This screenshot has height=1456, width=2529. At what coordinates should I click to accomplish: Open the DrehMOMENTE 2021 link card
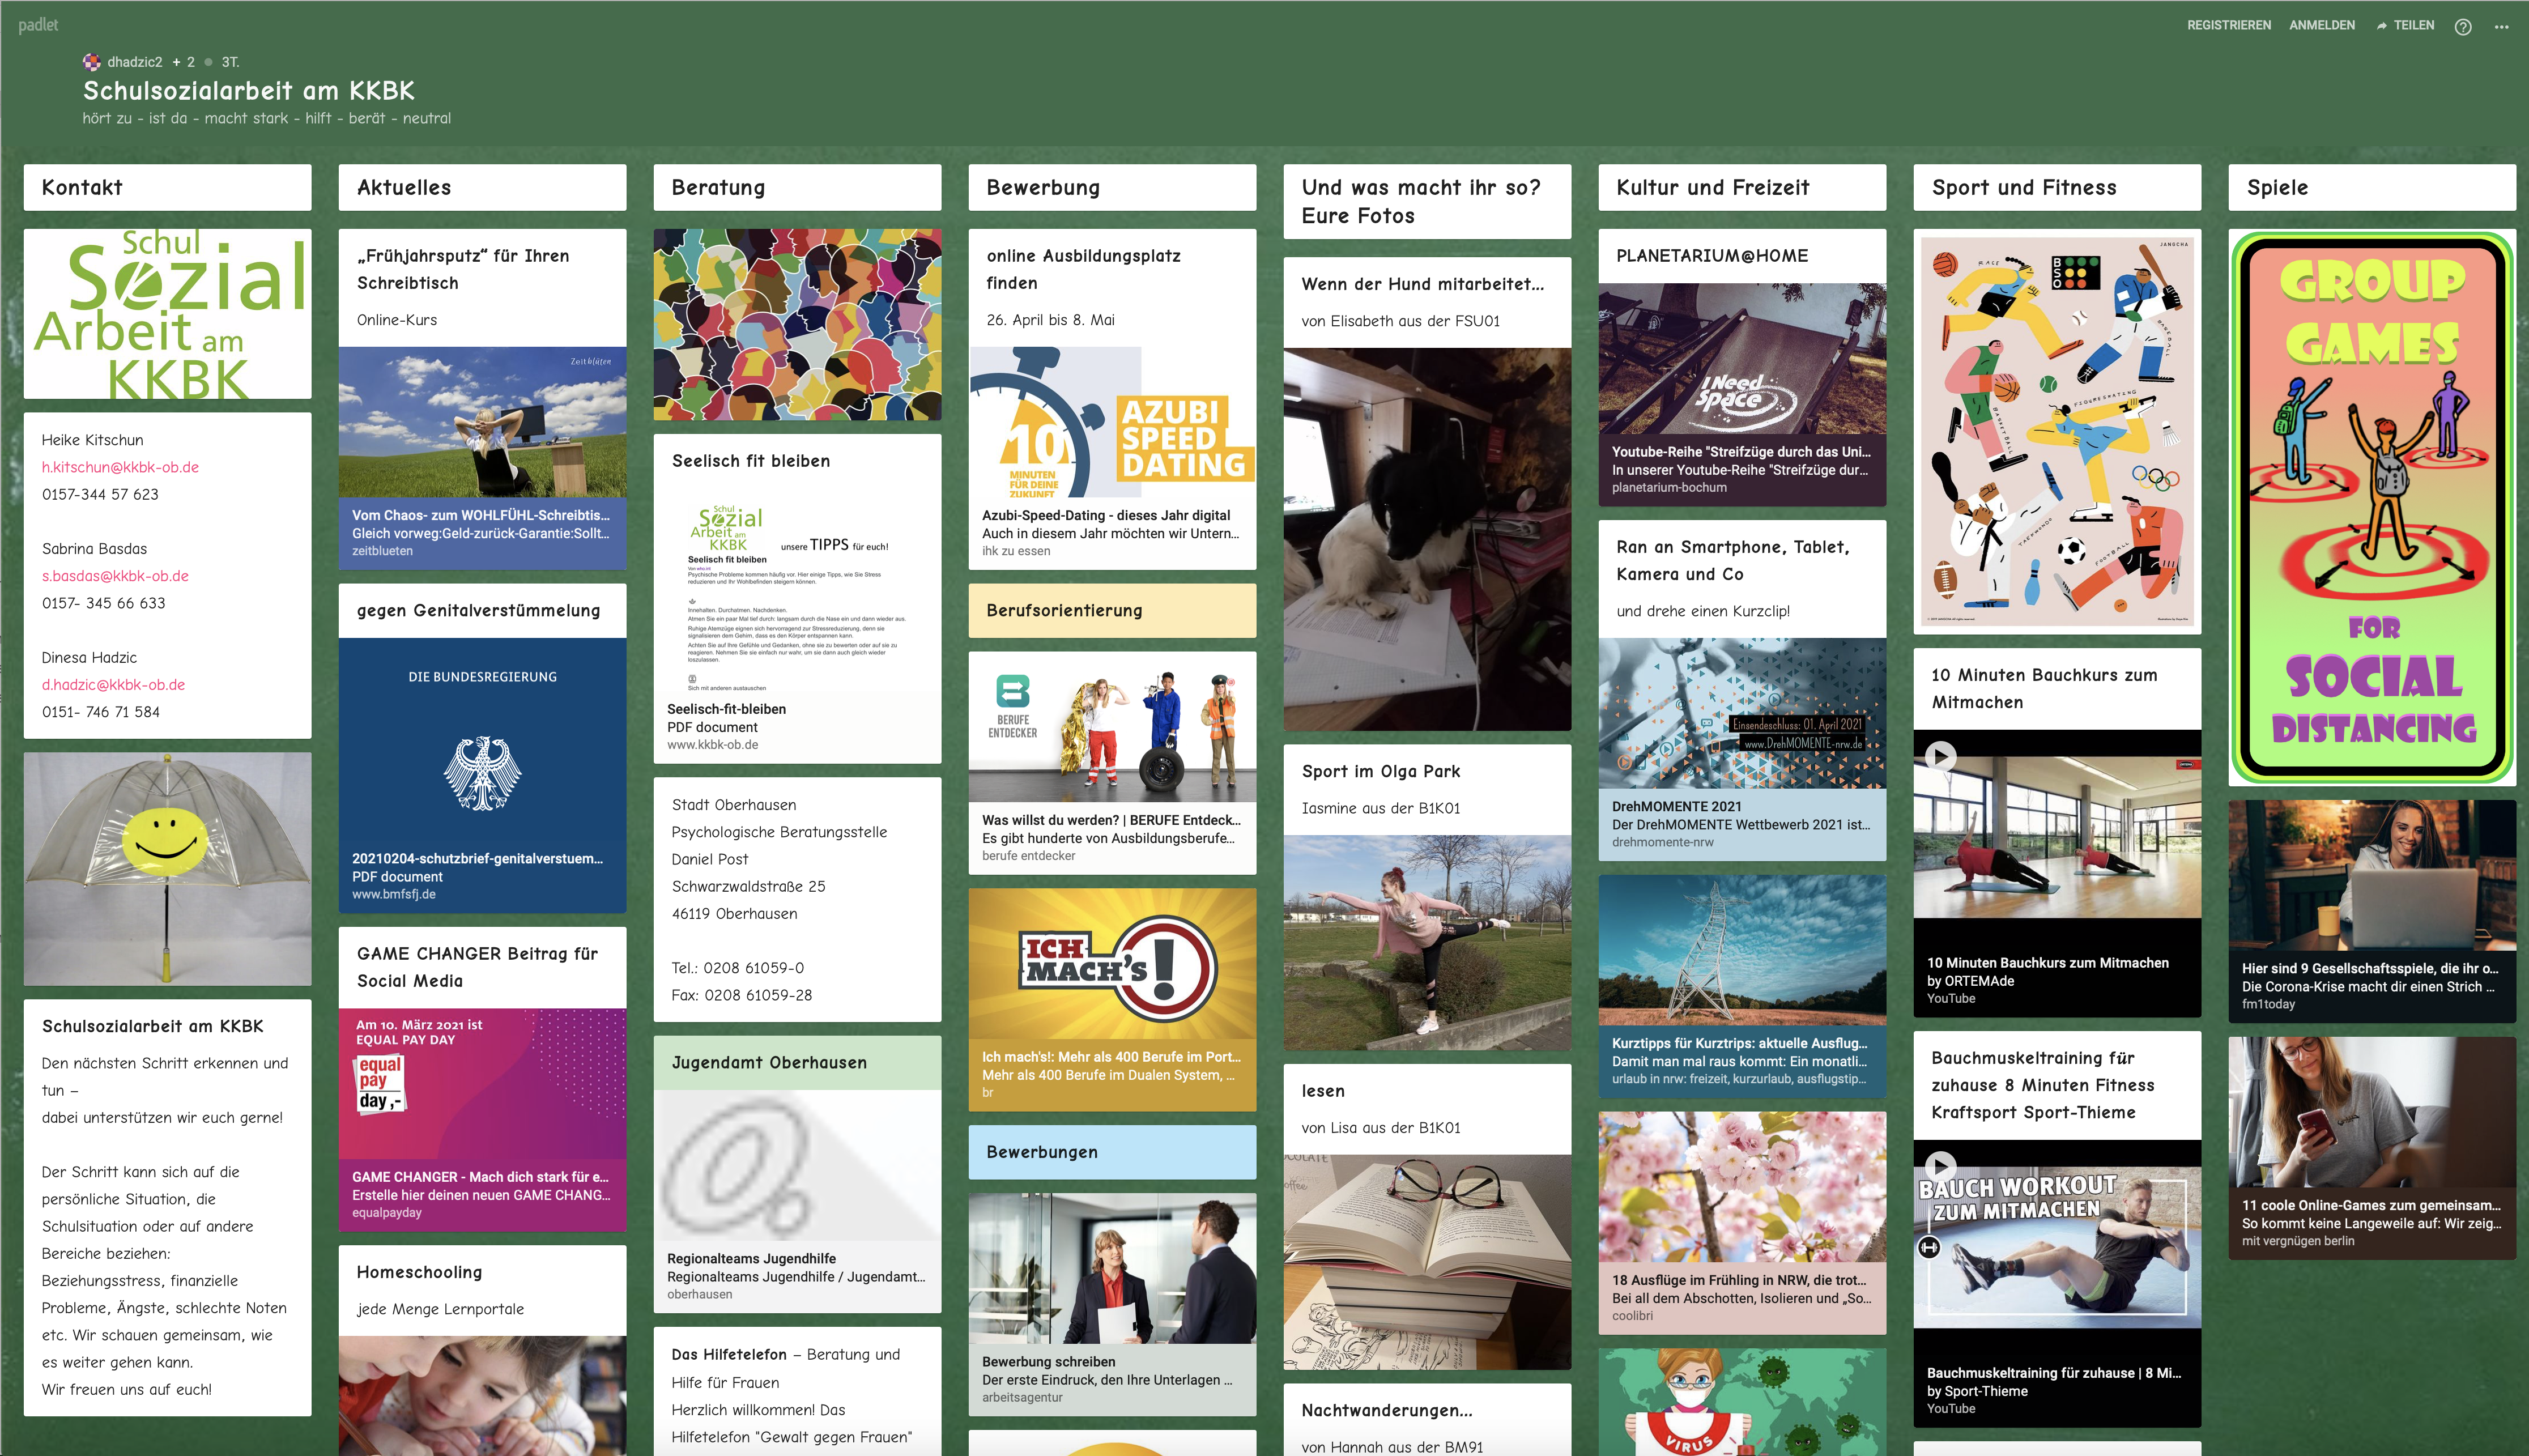pyautogui.click(x=1742, y=750)
